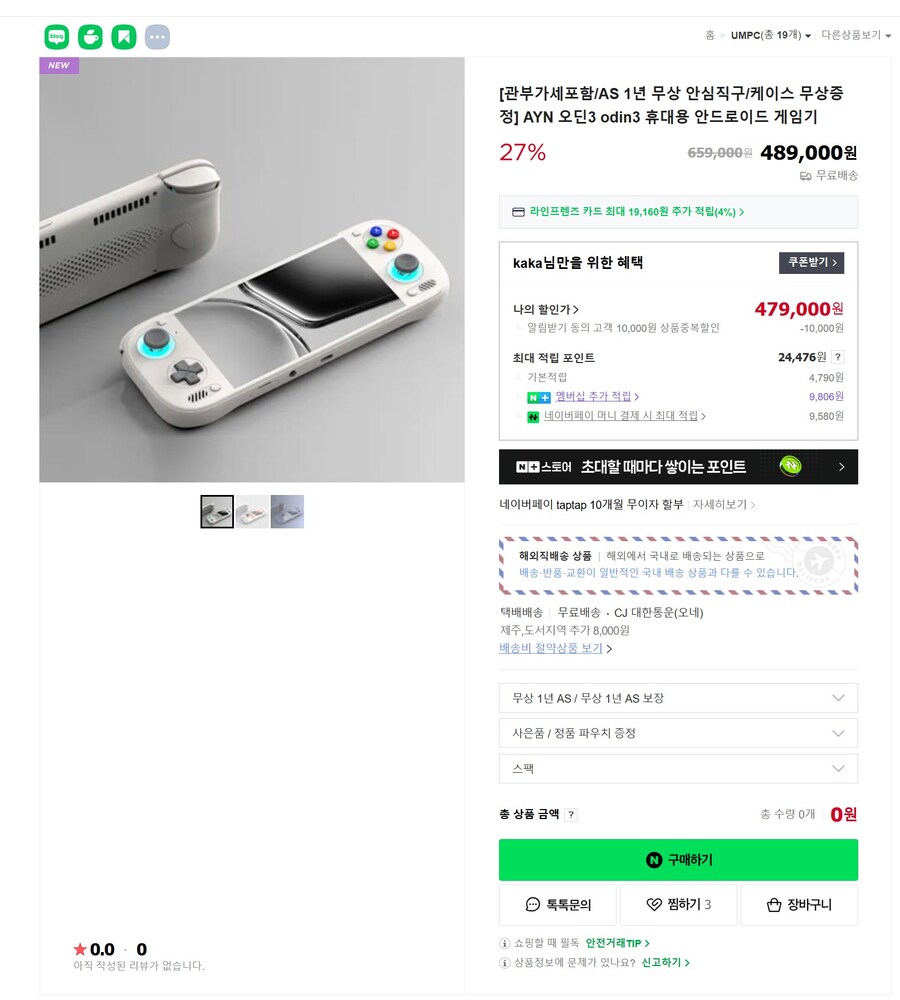This screenshot has height=1000, width=900.
Task: Click the green 구매하기 button
Action: (x=678, y=860)
